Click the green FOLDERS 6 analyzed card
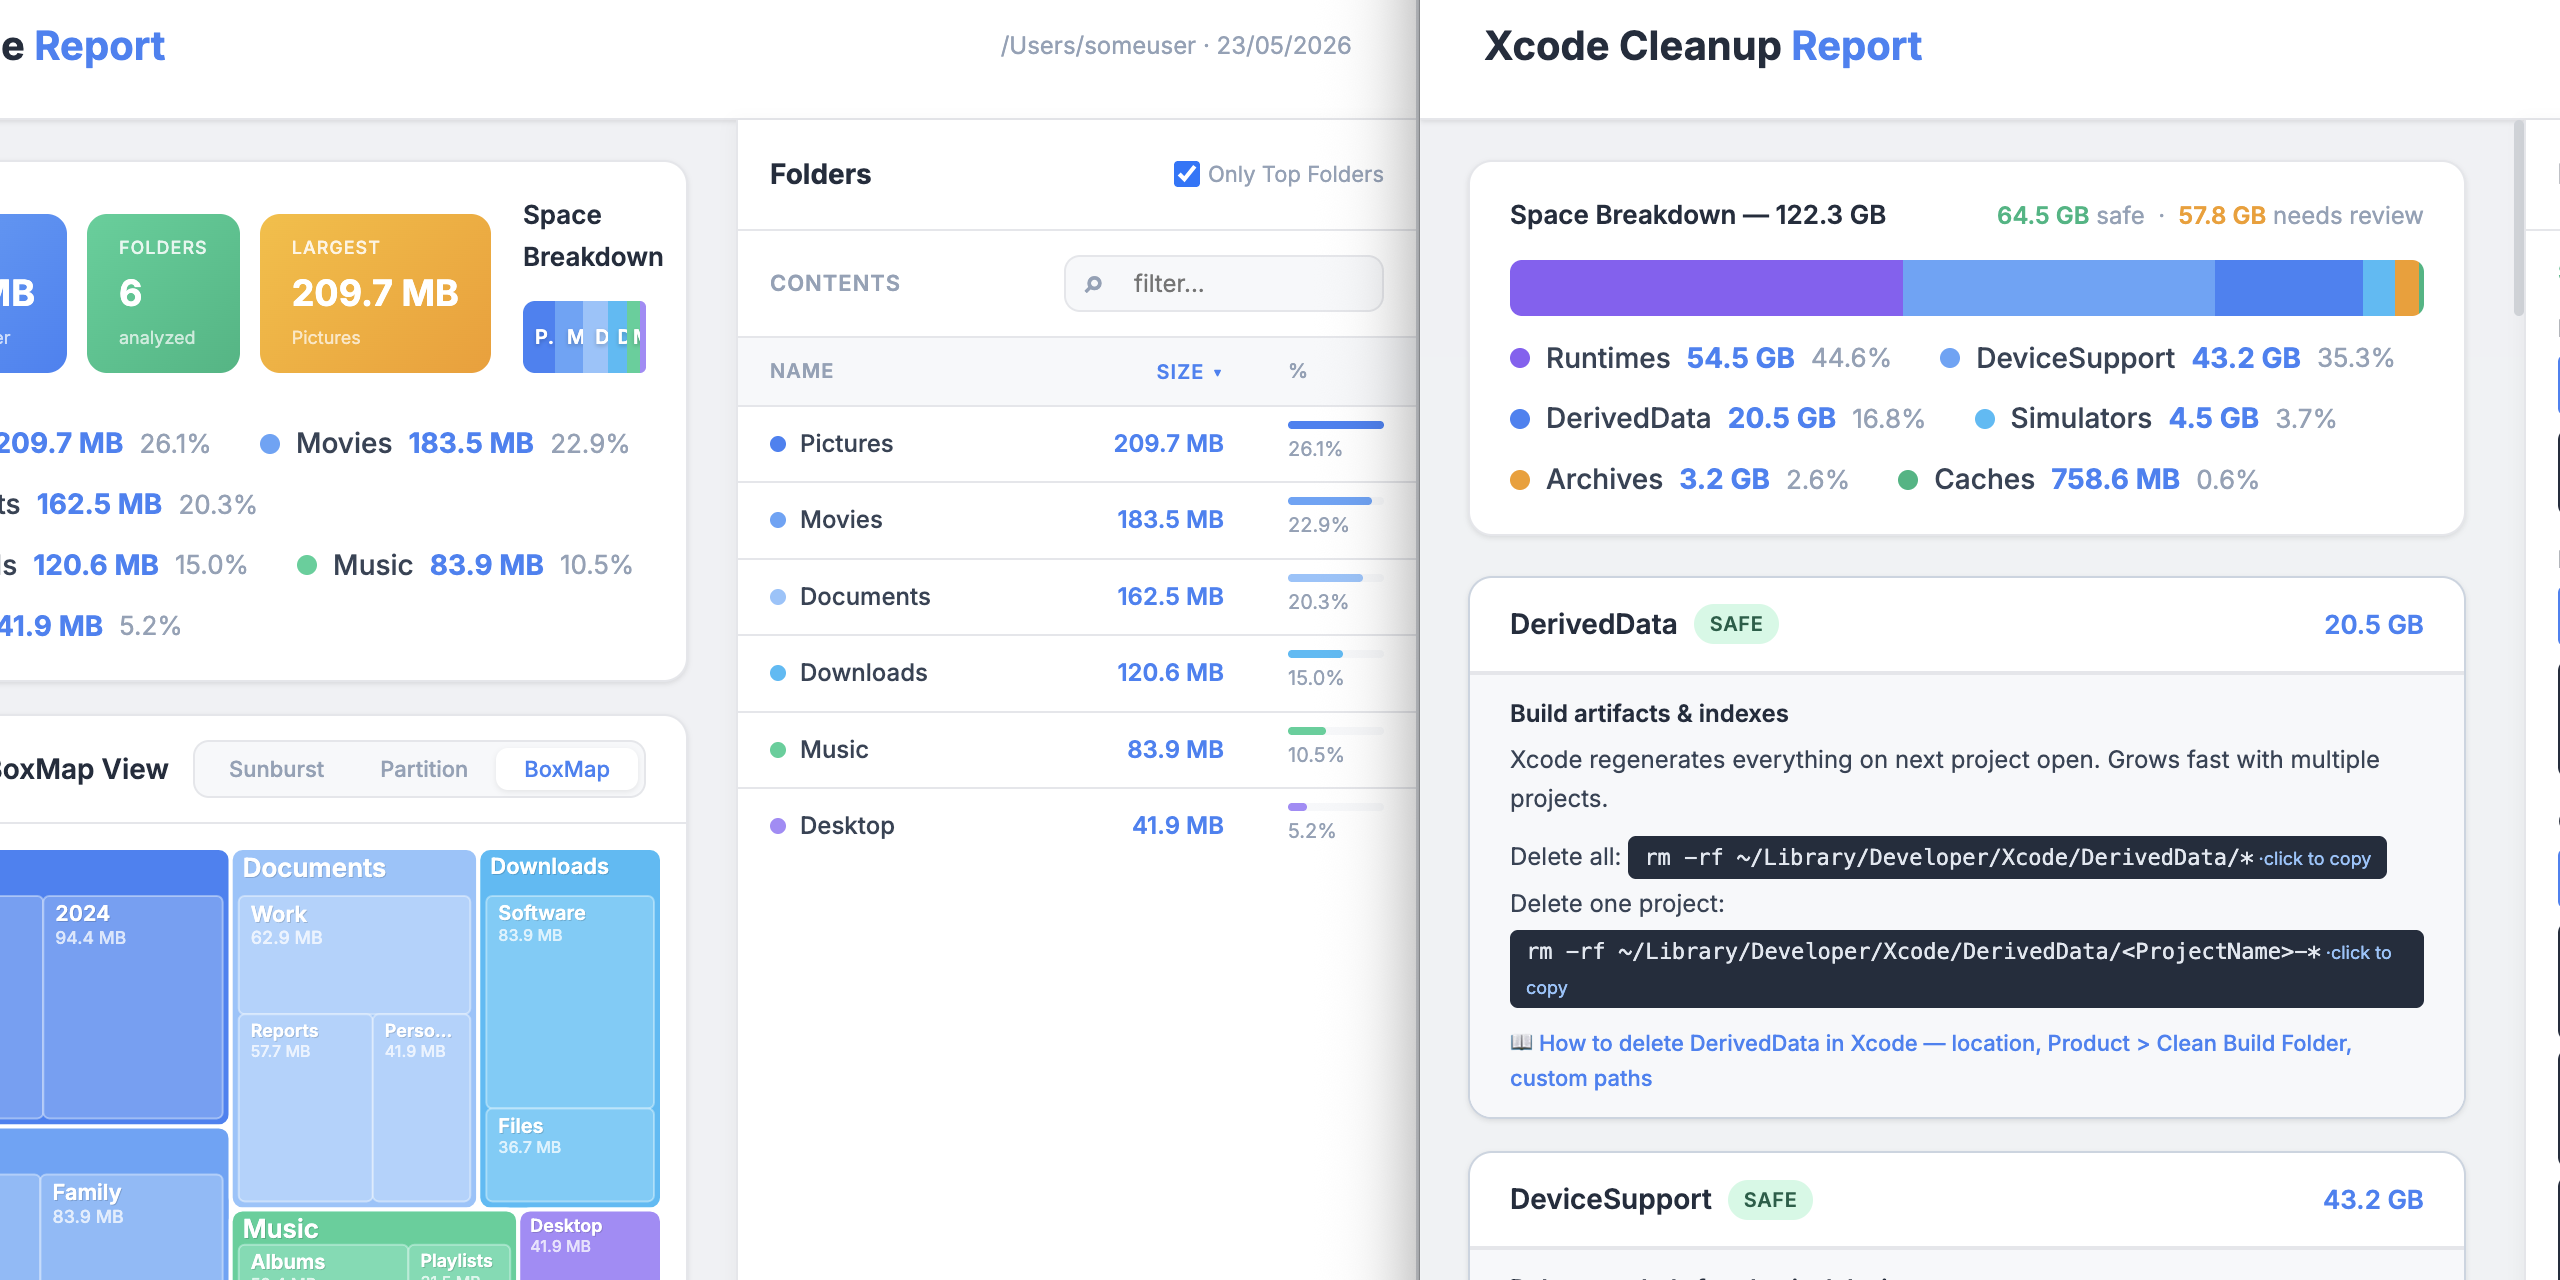 coord(163,293)
